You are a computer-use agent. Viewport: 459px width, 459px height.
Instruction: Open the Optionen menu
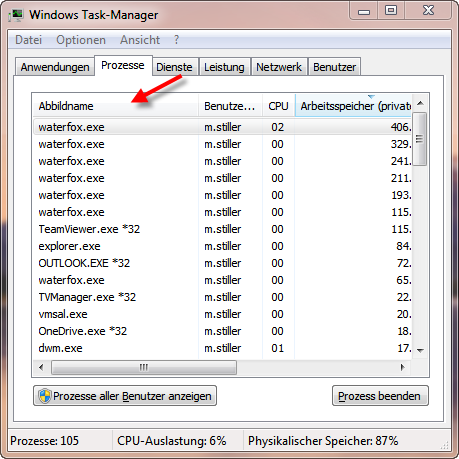point(81,40)
